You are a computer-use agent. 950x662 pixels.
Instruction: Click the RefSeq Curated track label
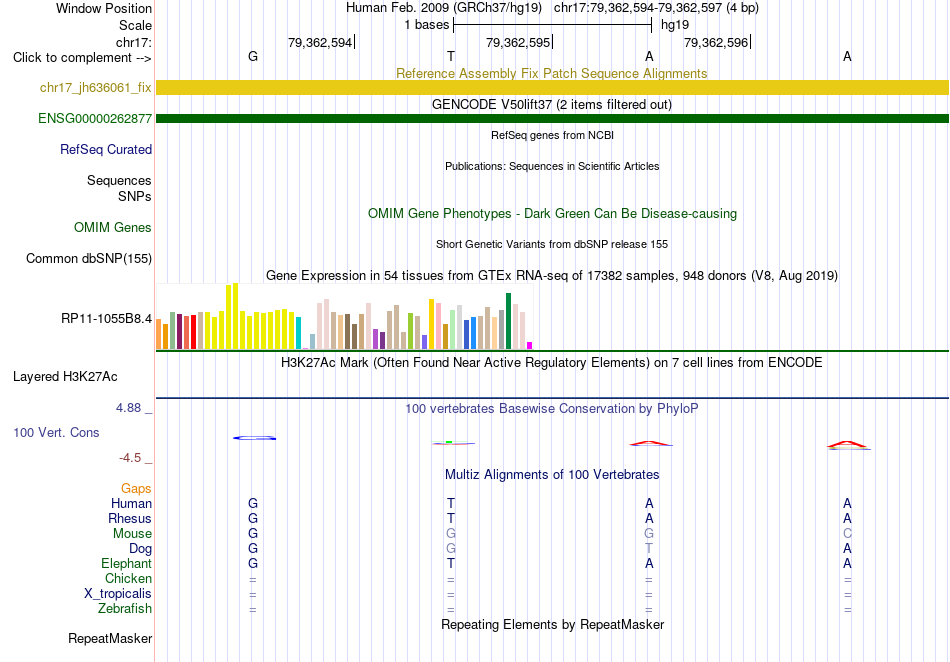pyautogui.click(x=106, y=149)
